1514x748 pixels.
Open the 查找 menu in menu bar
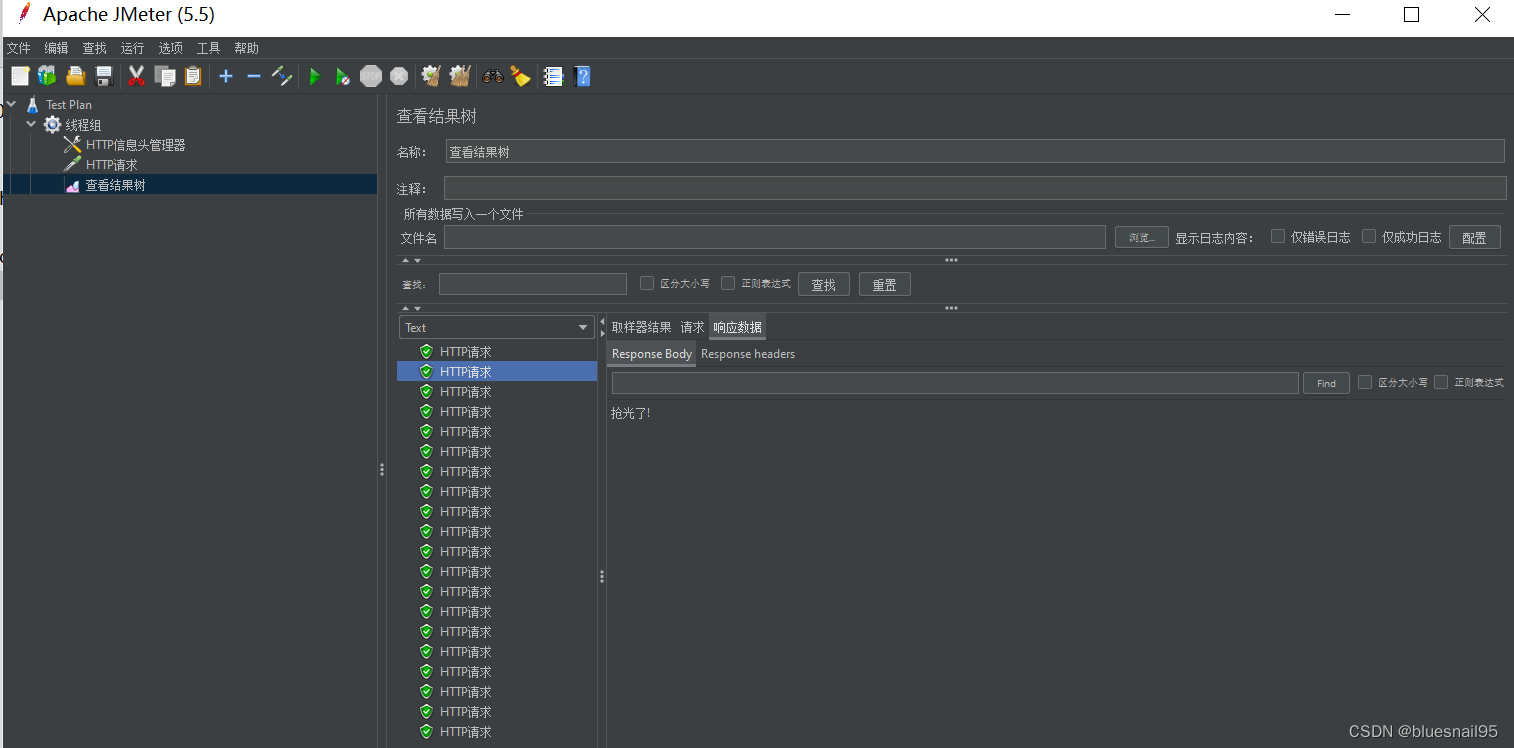coord(94,48)
